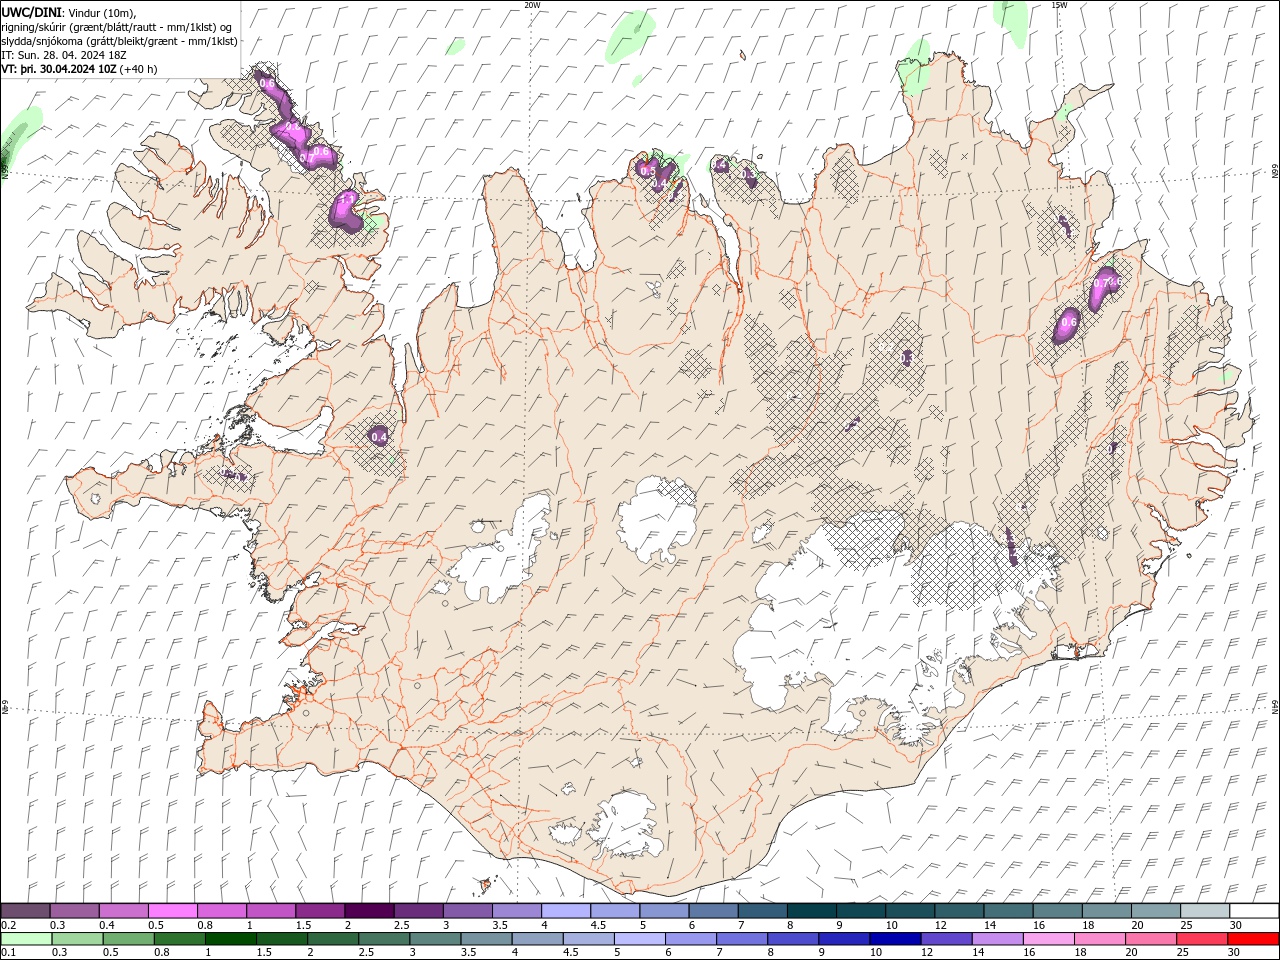This screenshot has width=1280, height=960.
Task: Click the lower legend pale green swatch between 0.1 and 0.3
Action: tap(25, 939)
